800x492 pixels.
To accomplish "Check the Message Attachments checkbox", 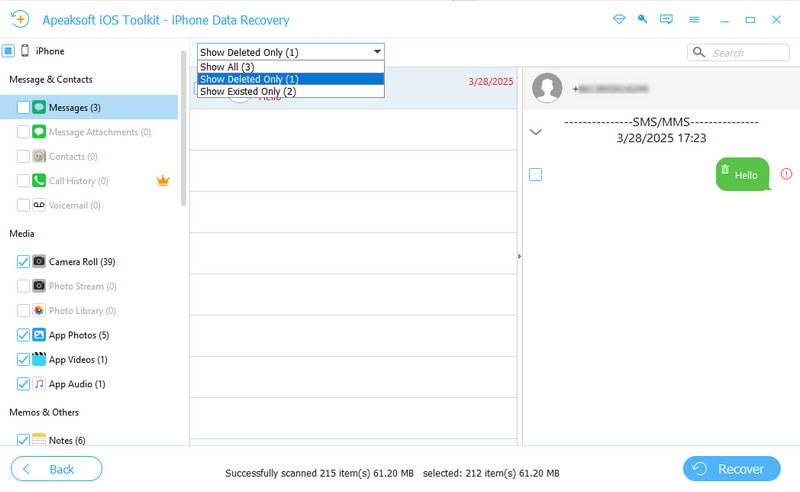I will [x=23, y=132].
